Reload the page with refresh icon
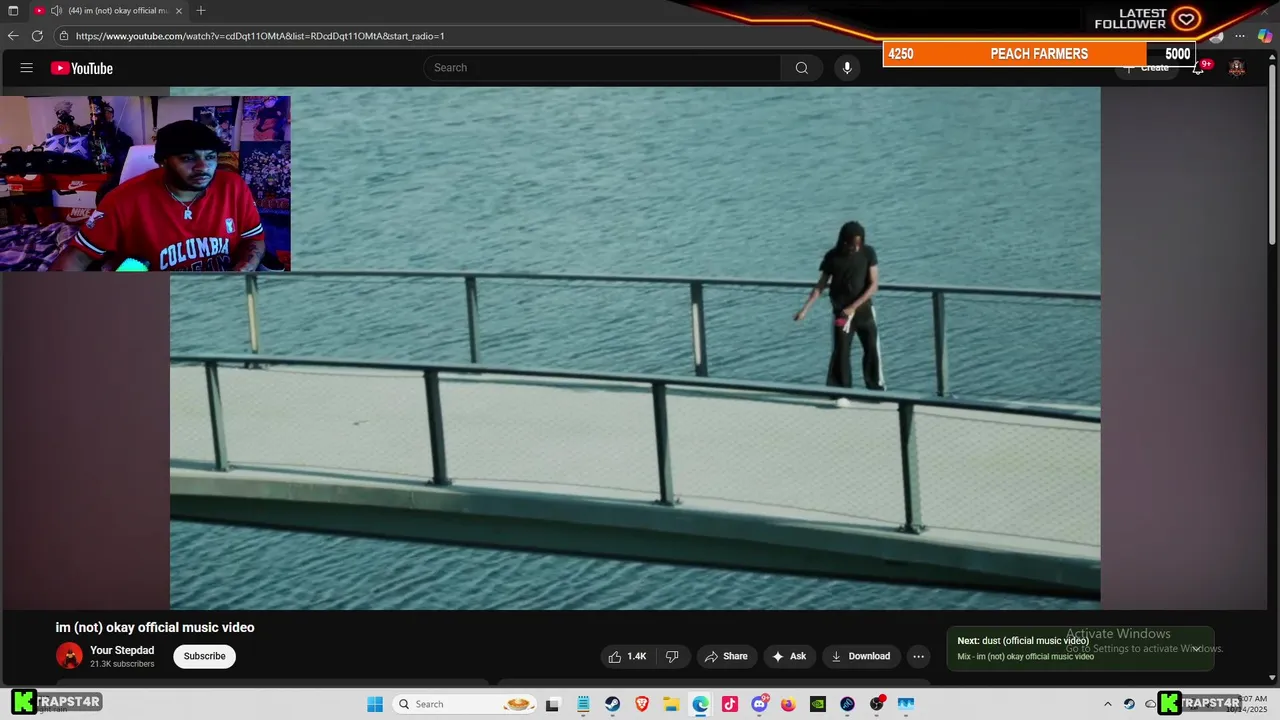 (37, 36)
